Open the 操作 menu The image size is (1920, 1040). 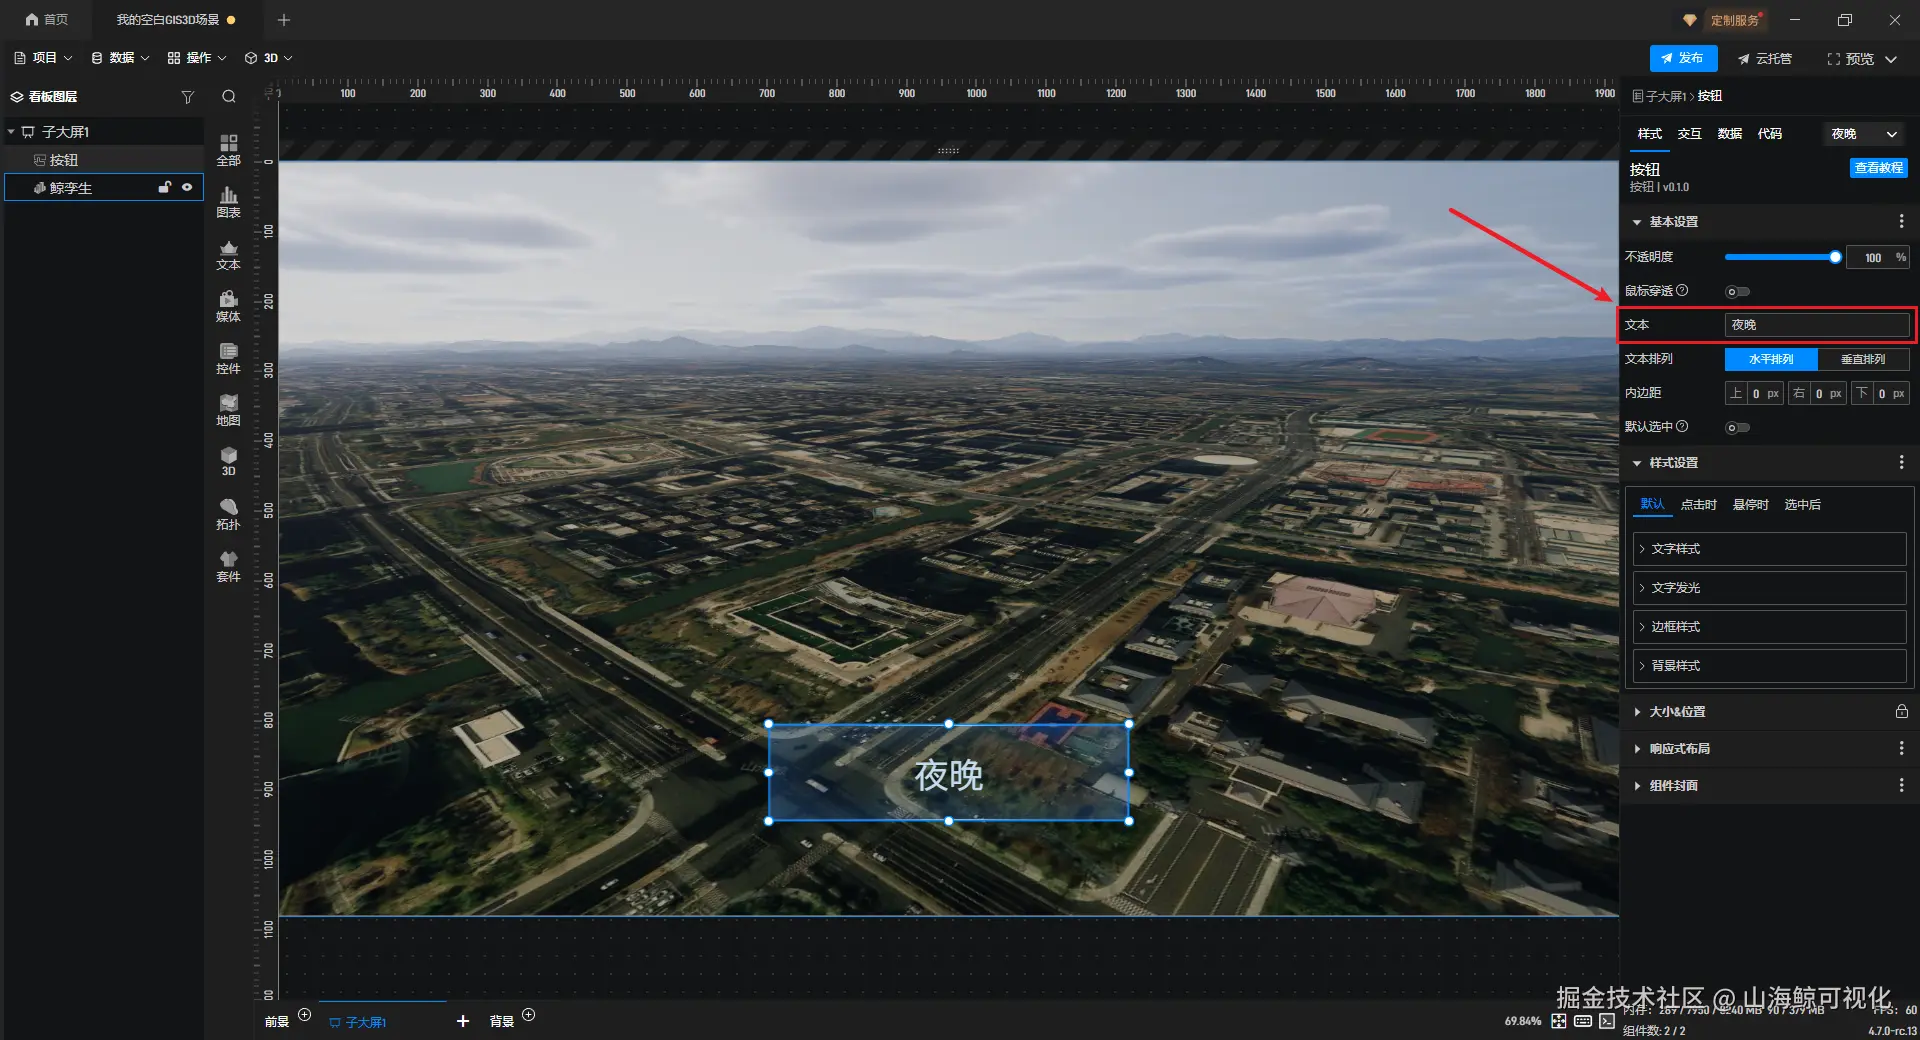click(197, 58)
